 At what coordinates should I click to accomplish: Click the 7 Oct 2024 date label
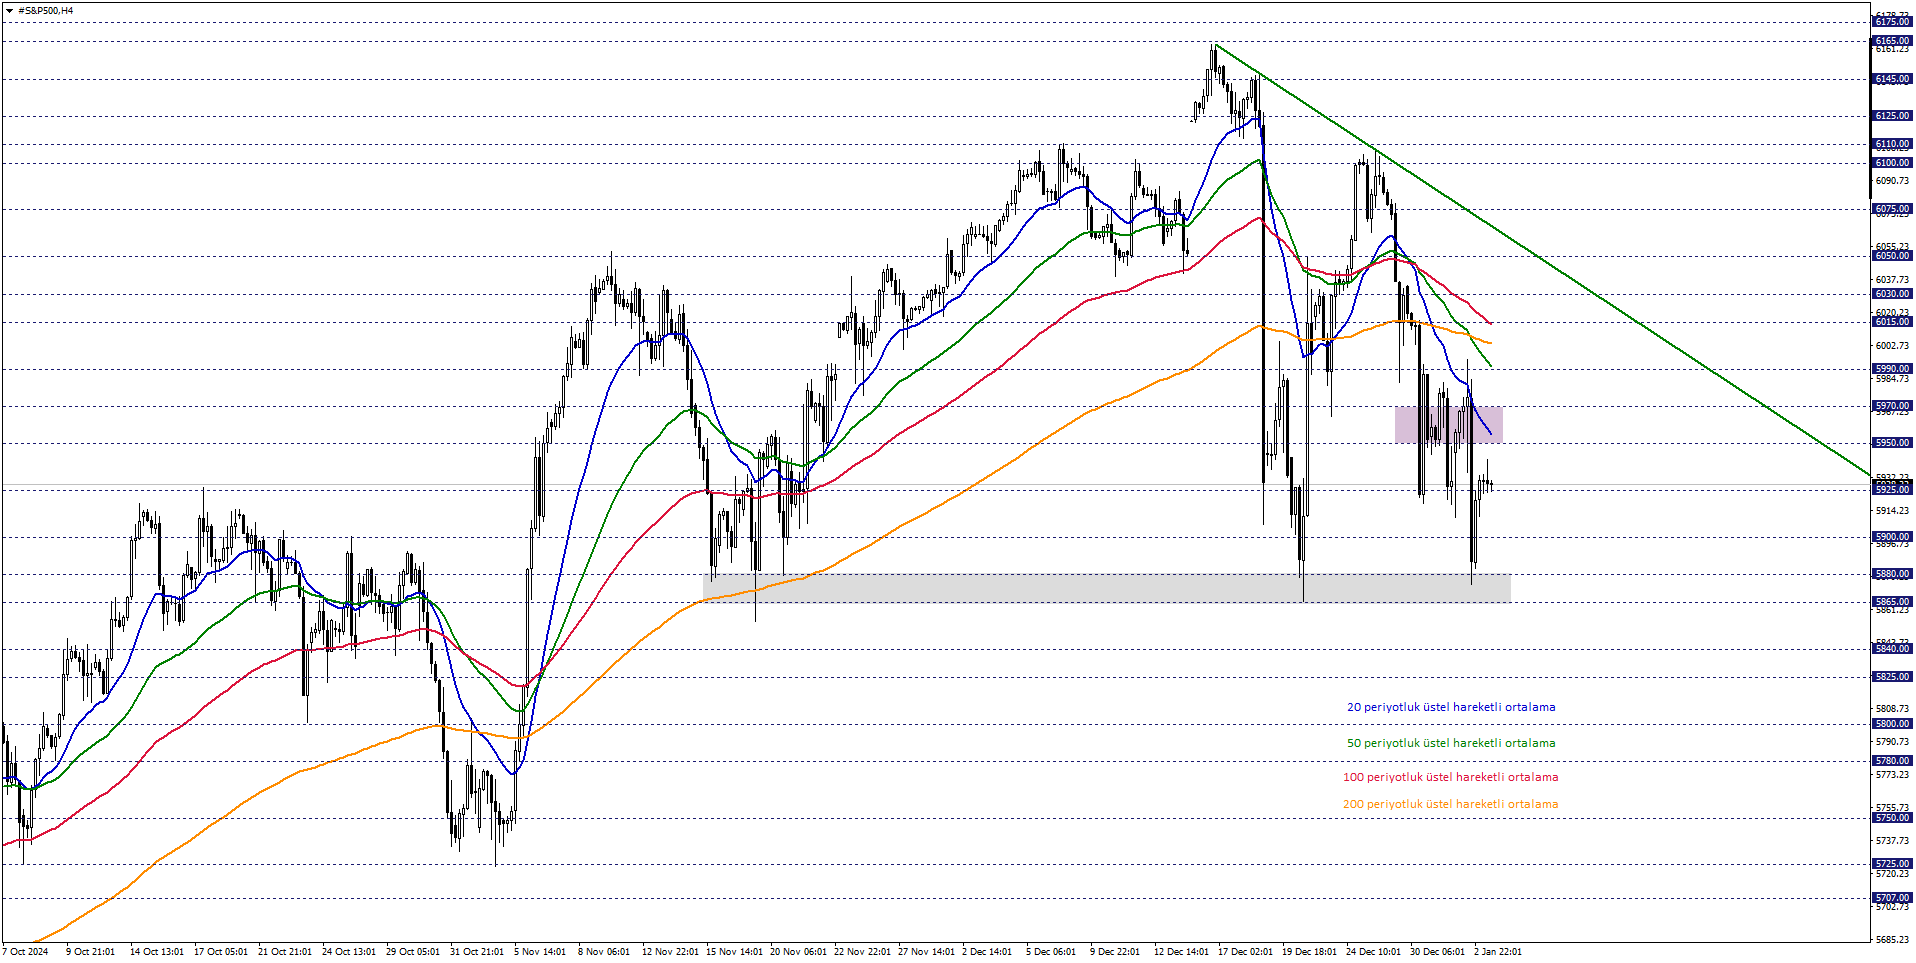pyautogui.click(x=25, y=951)
